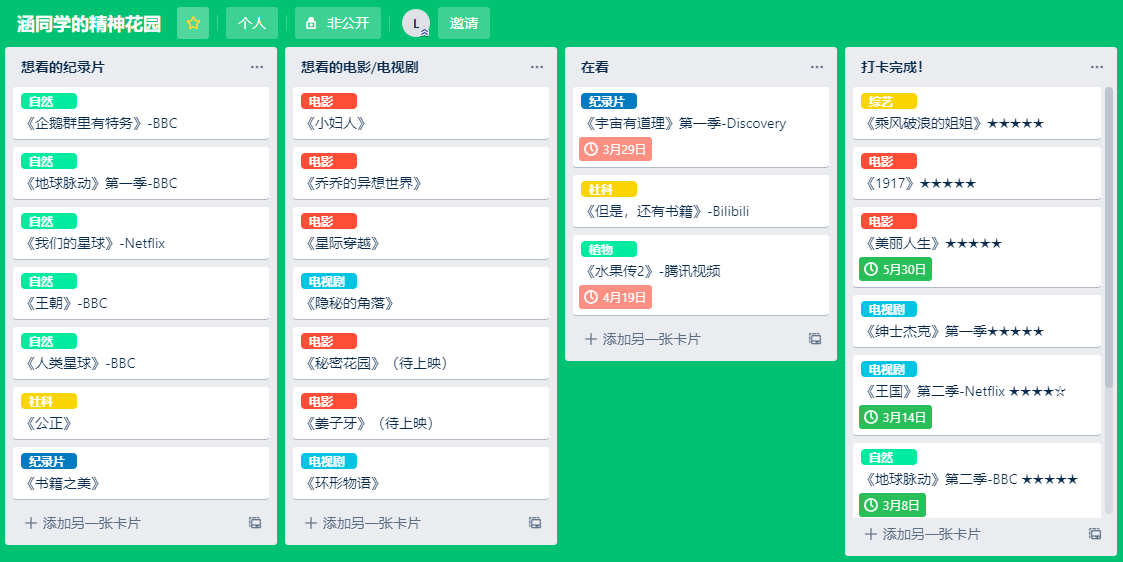Image resolution: width=1123 pixels, height=562 pixels.
Task: Open card 《企鹅群里有特务》-BBC
Action: pos(141,113)
